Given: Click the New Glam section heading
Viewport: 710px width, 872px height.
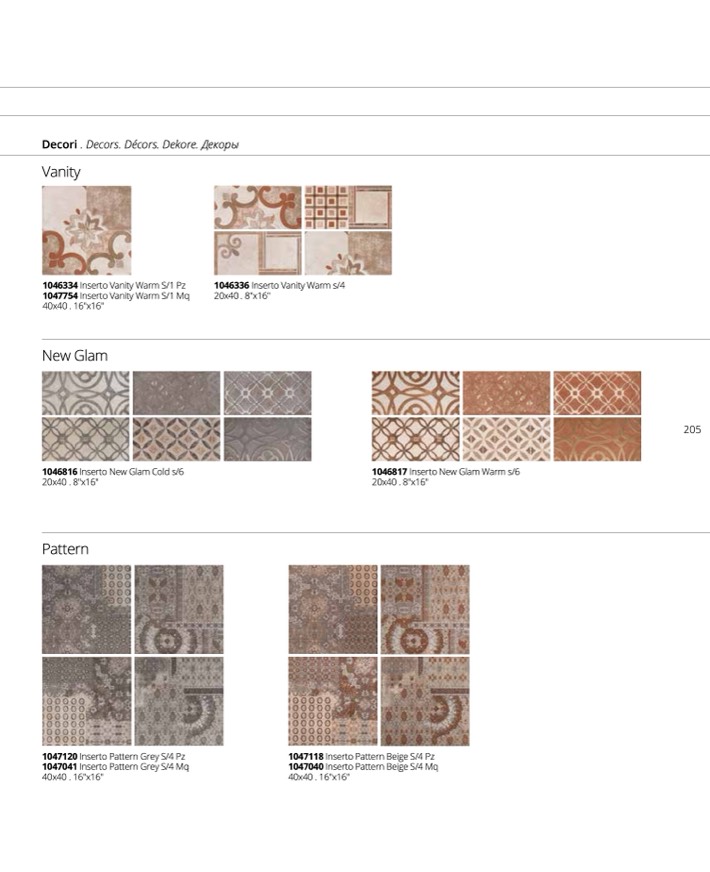Looking at the screenshot, I should click(74, 356).
